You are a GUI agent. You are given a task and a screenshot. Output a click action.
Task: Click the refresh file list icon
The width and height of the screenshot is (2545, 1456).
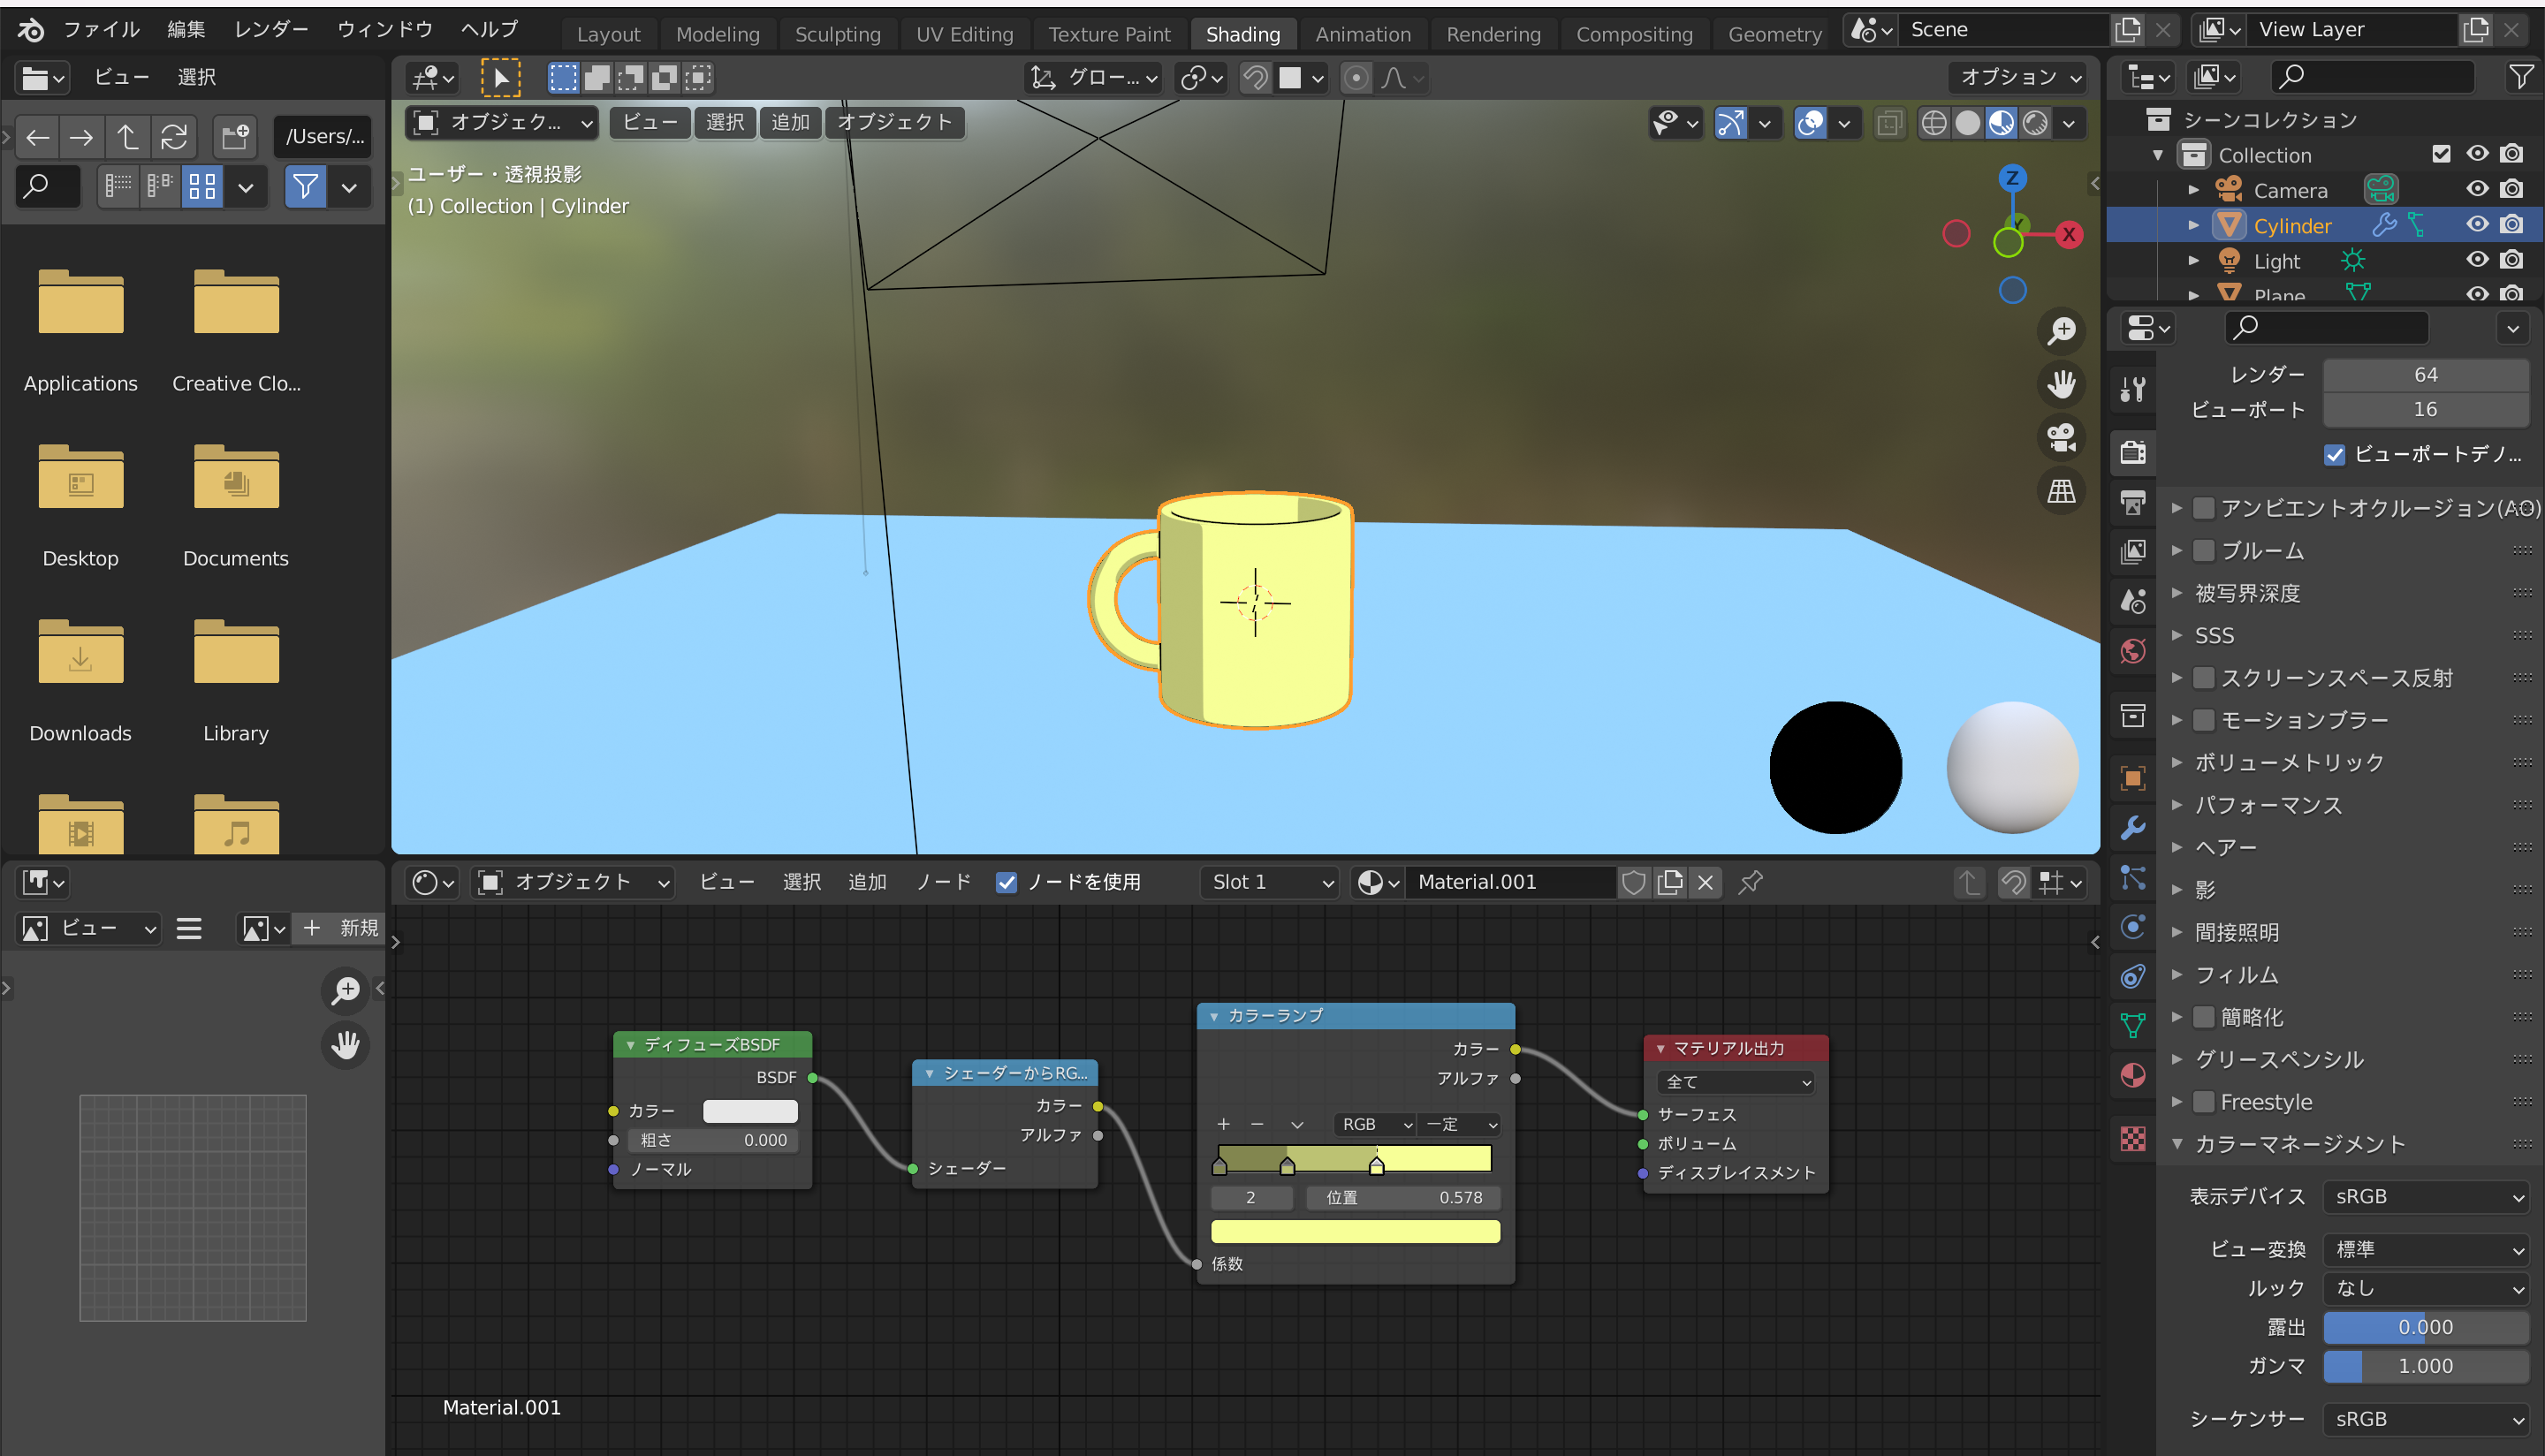(174, 137)
